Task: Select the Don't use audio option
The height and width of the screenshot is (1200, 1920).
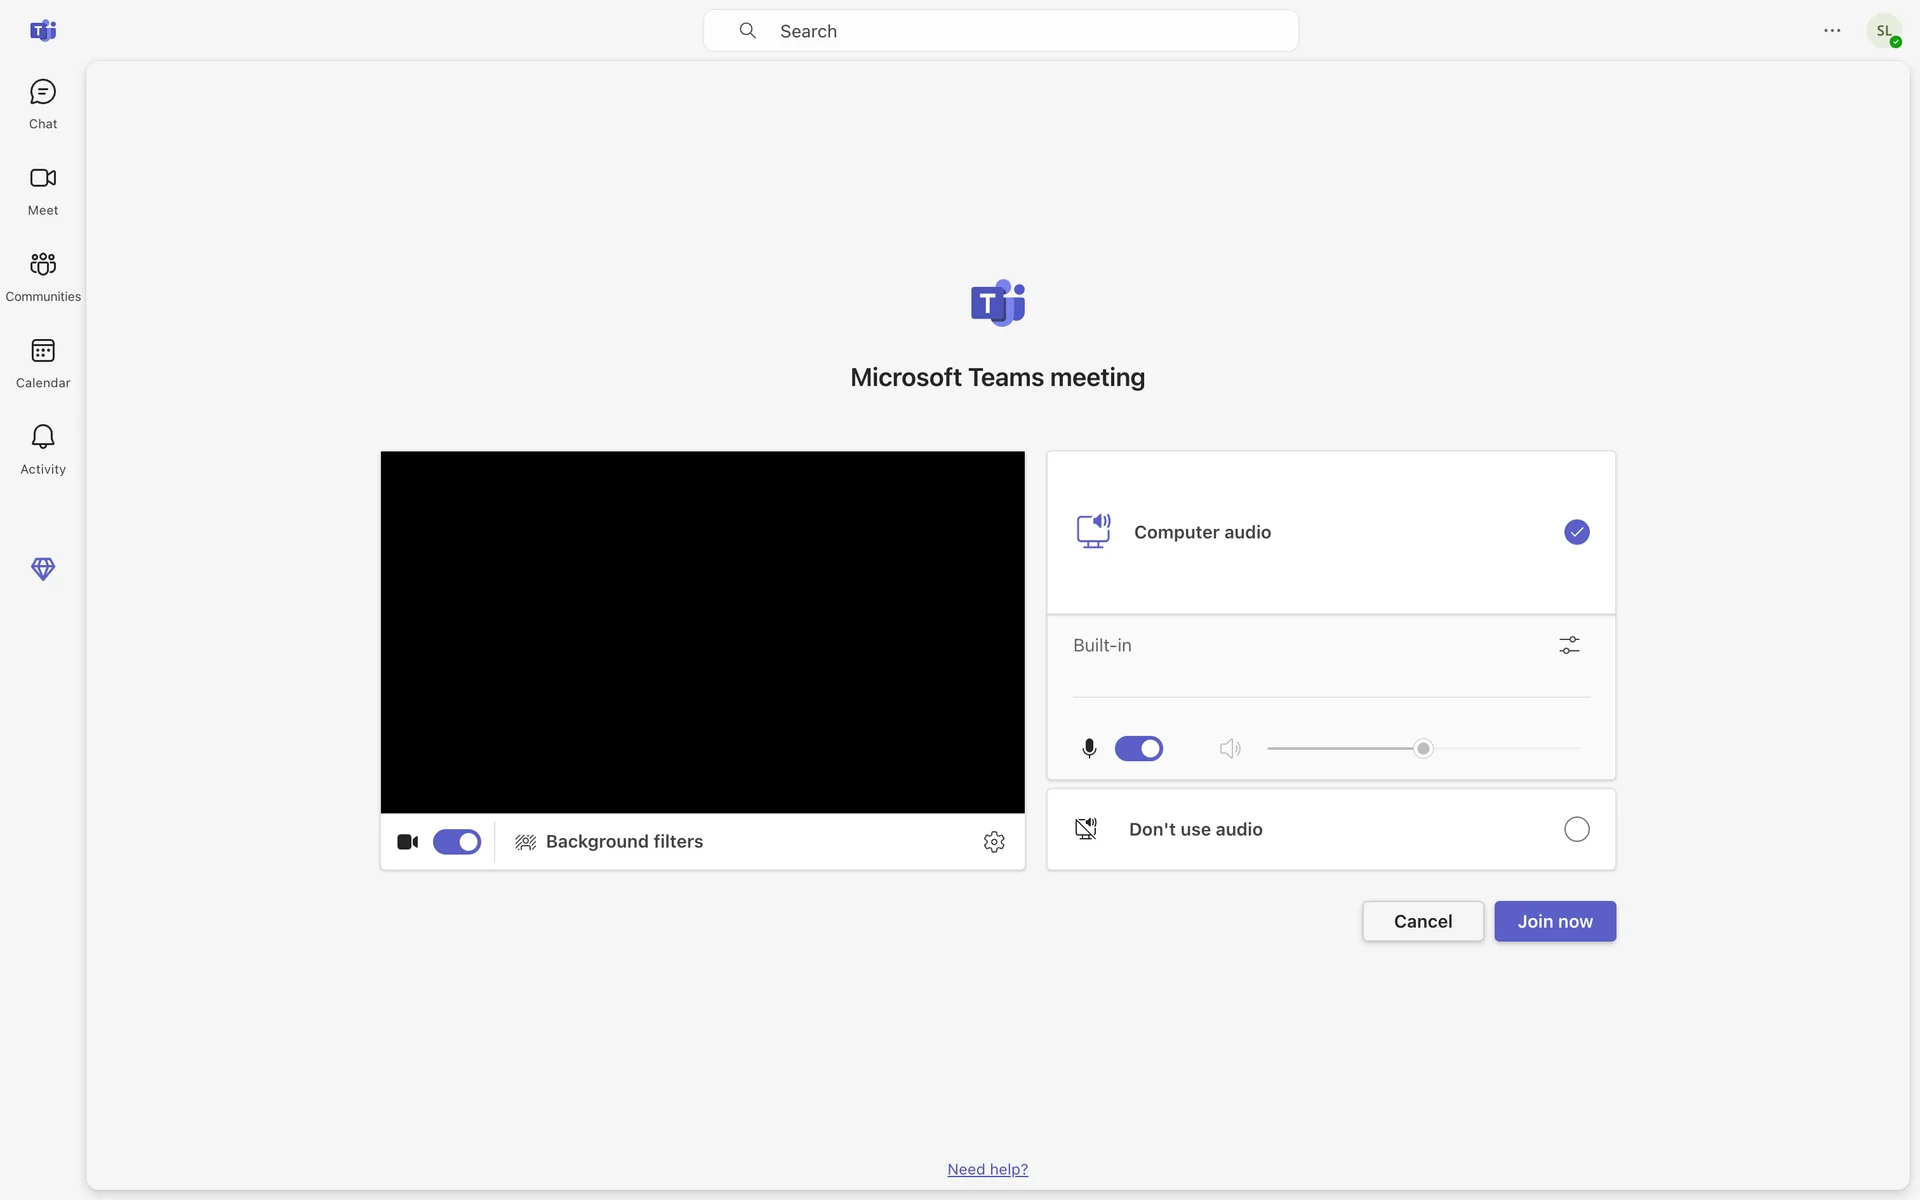Action: pos(1576,829)
